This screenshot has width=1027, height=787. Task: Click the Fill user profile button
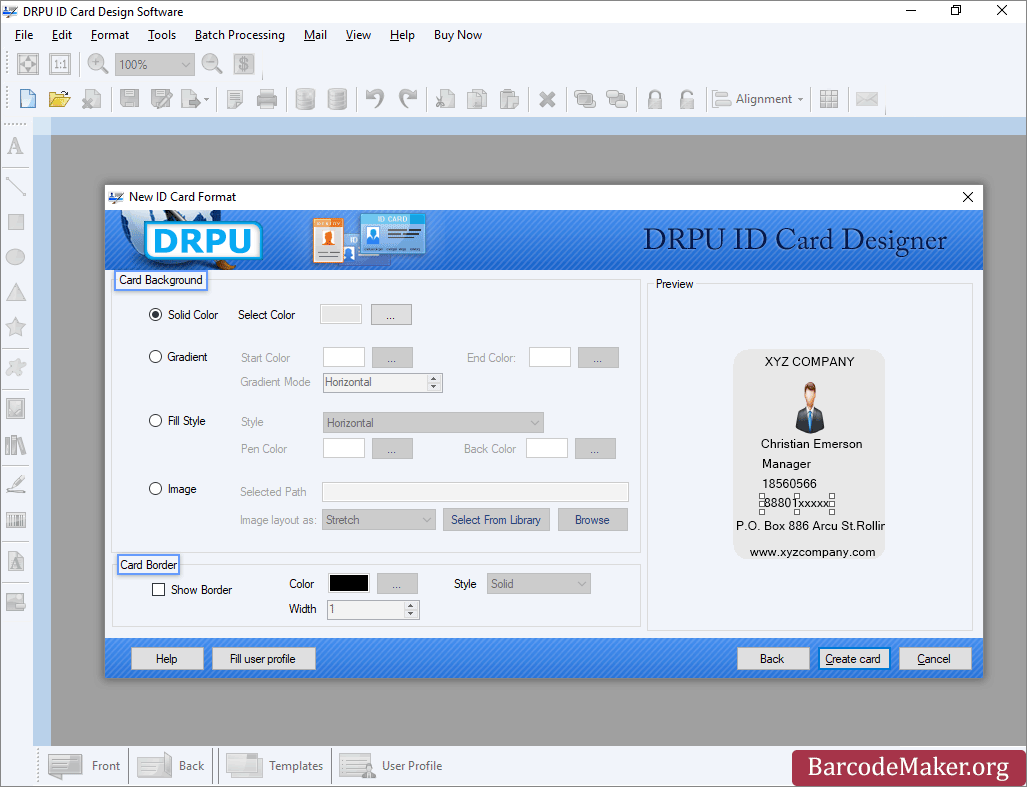coord(263,659)
